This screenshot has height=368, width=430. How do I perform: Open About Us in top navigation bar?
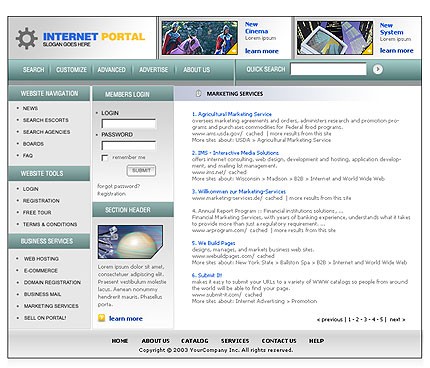point(197,70)
